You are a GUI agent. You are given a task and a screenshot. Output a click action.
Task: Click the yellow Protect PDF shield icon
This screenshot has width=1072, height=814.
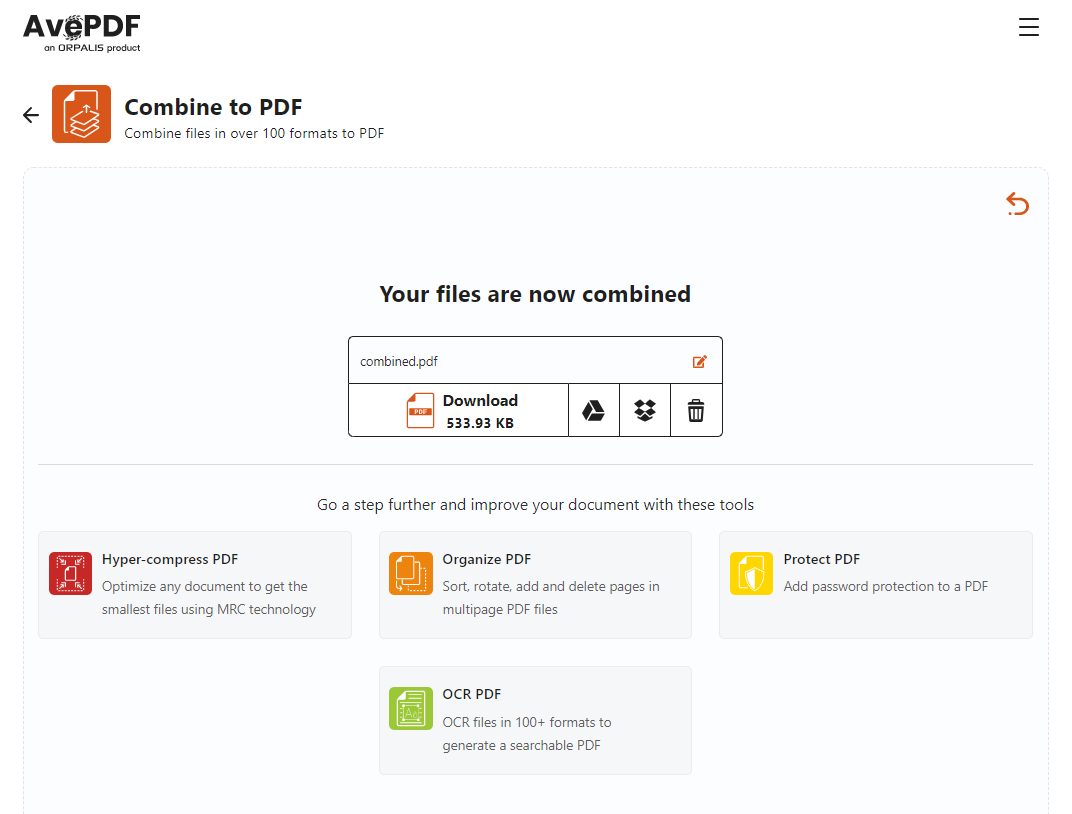[751, 573]
